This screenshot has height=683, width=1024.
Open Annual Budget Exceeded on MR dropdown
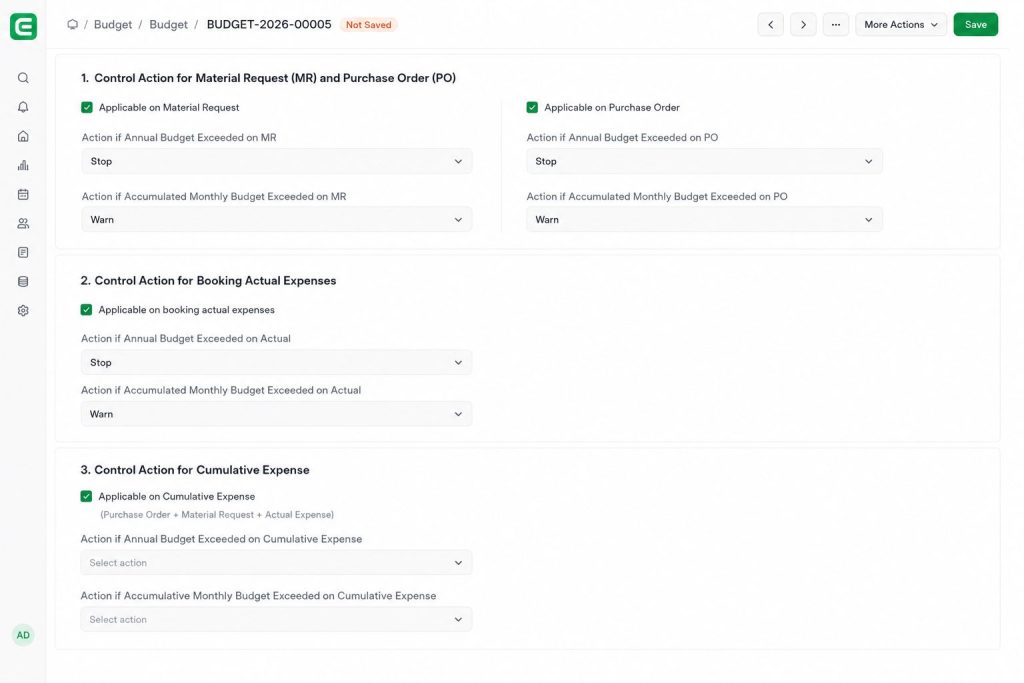click(277, 161)
